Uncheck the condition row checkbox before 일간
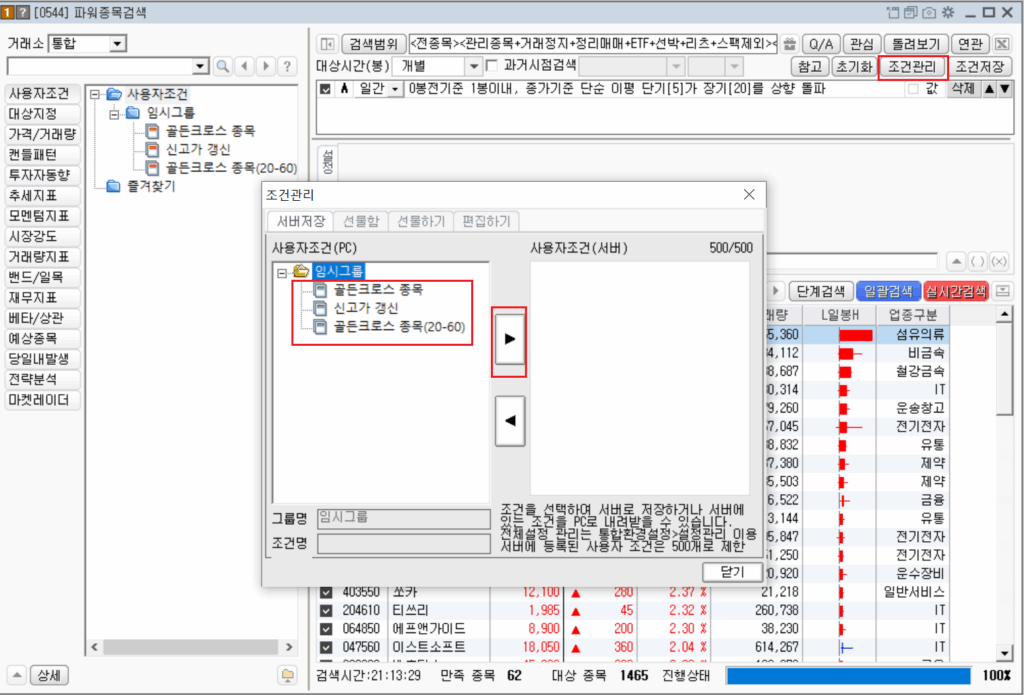This screenshot has width=1024, height=695. click(325, 89)
